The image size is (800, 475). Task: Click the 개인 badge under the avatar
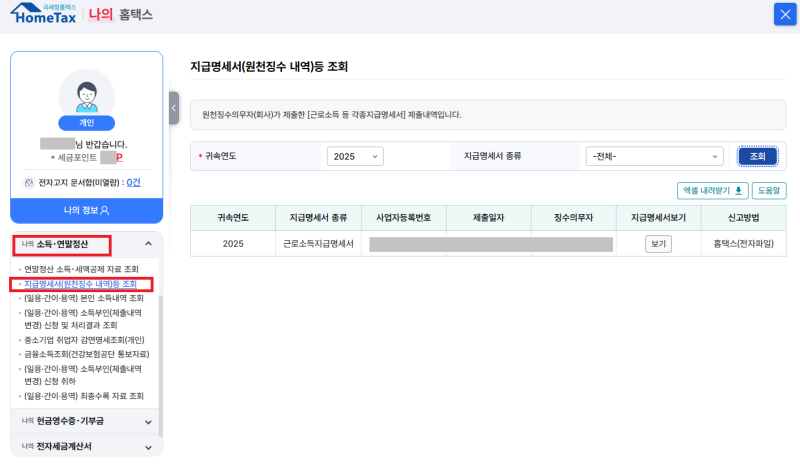coord(87,123)
